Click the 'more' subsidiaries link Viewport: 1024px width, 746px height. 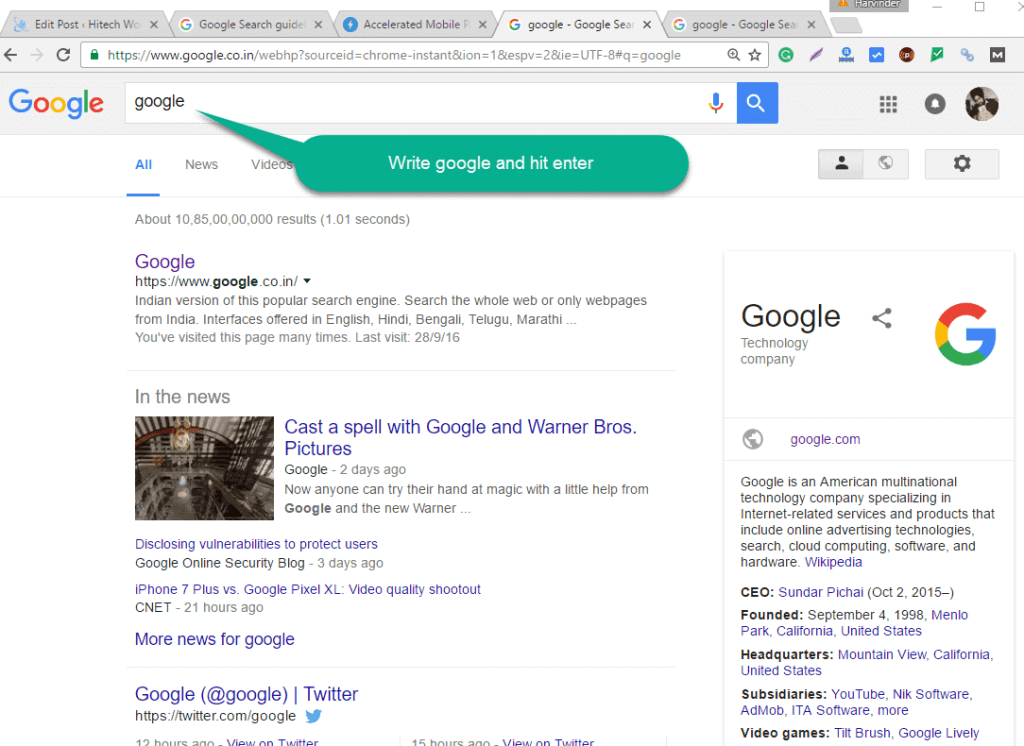(893, 710)
